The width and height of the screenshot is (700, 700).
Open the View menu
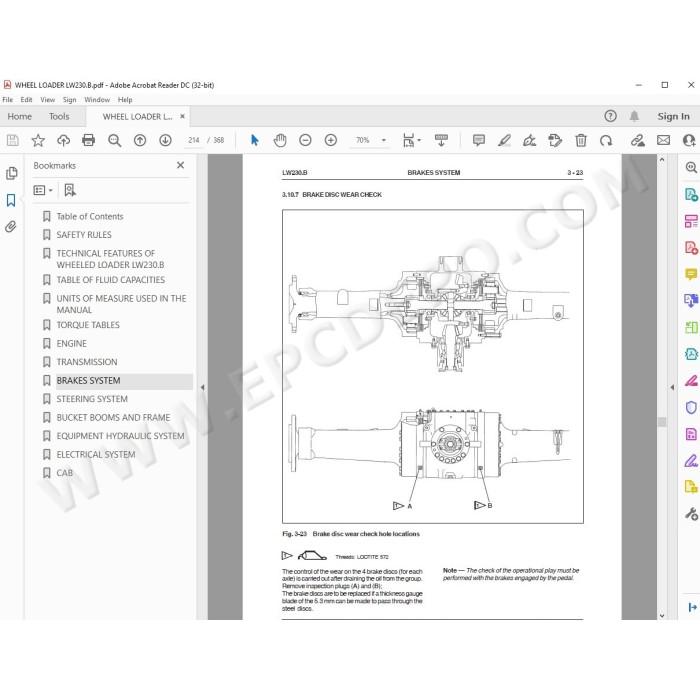47,100
